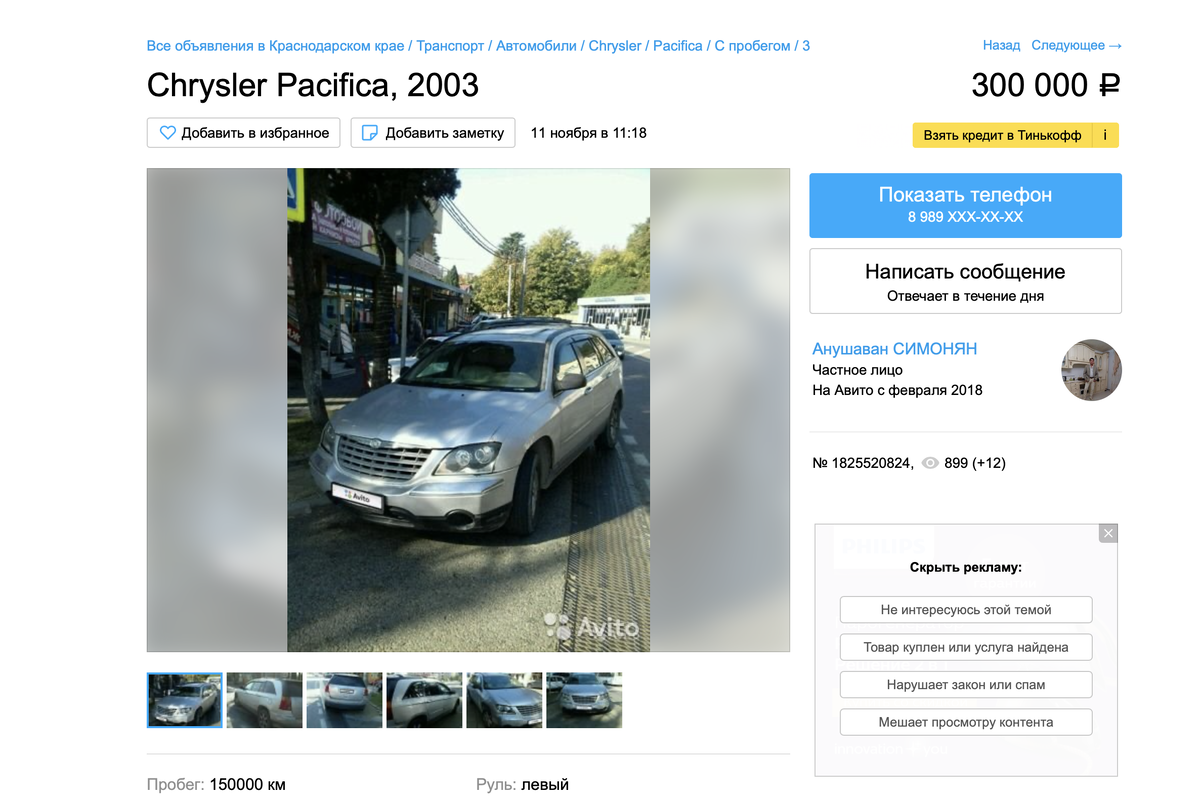Click the note icon in Добавить заметку
This screenshot has width=1200, height=796.
click(x=370, y=133)
